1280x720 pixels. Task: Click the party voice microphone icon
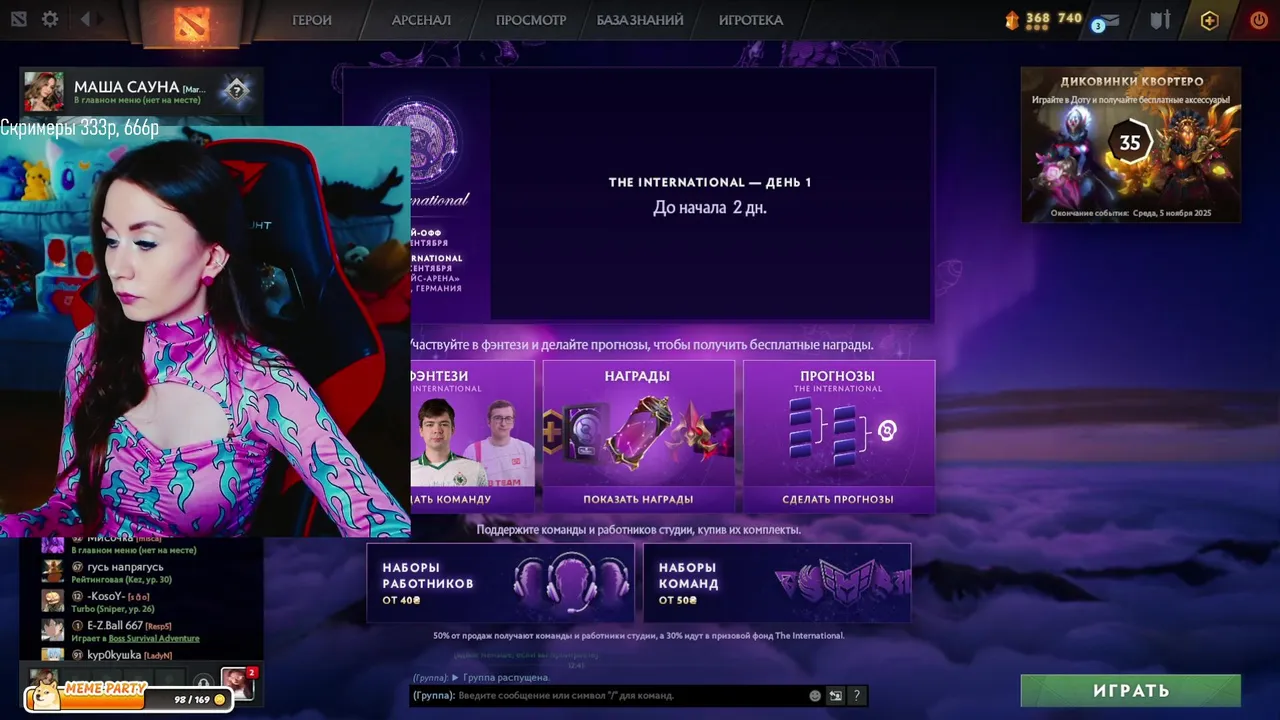(x=202, y=682)
